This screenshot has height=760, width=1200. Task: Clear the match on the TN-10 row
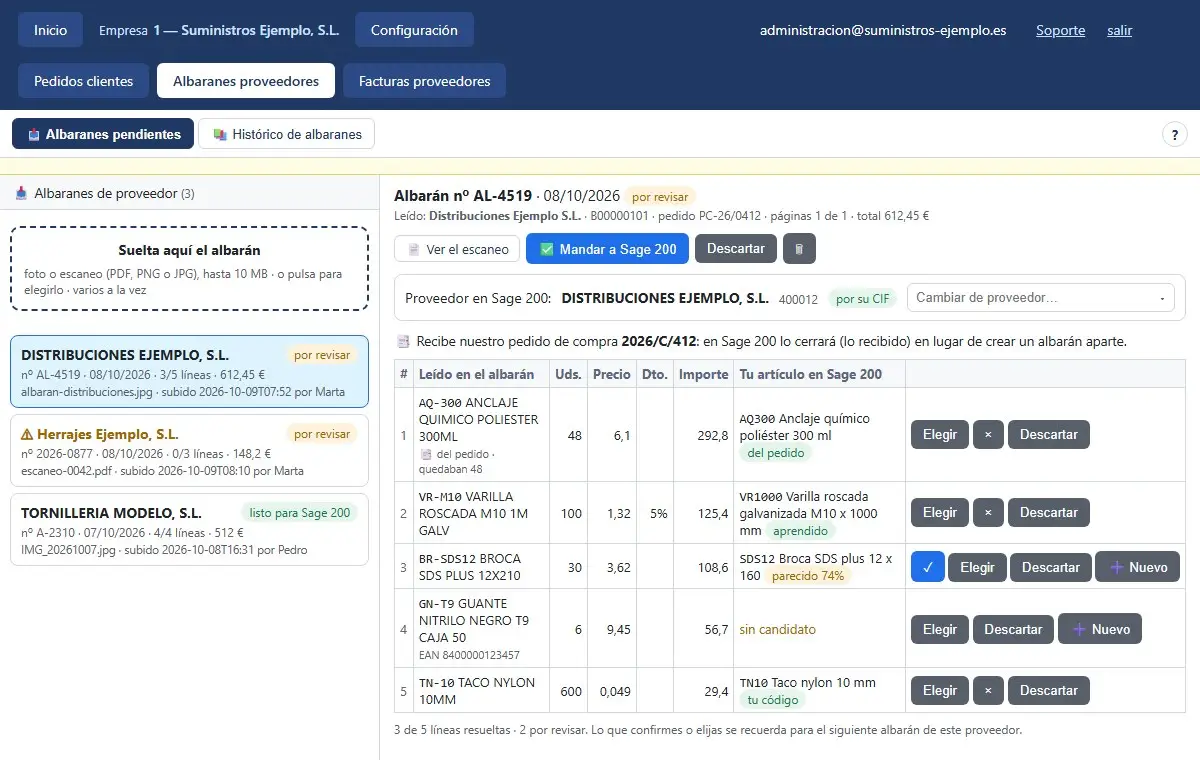point(988,691)
